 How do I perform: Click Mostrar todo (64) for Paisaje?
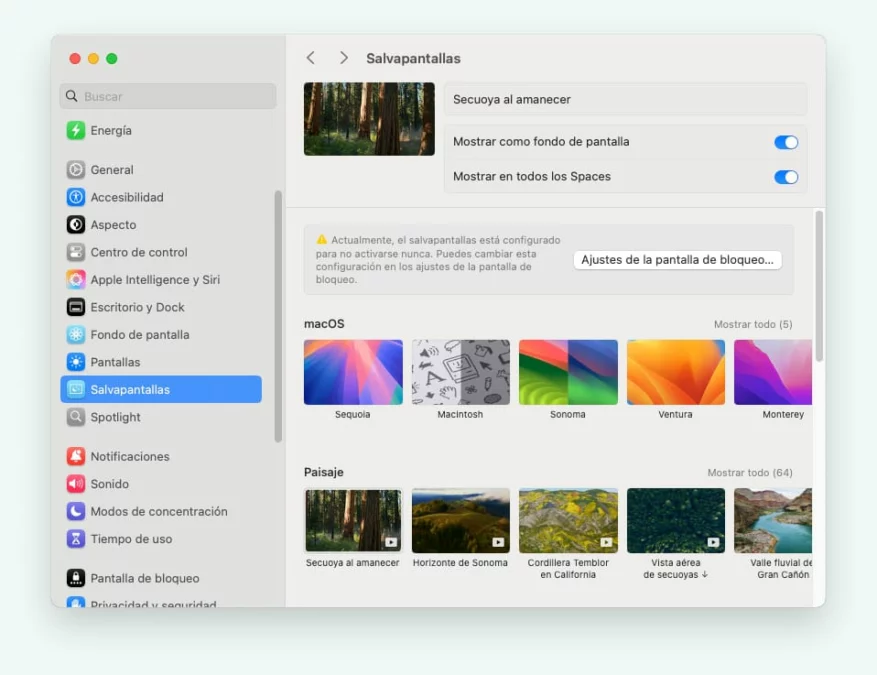[749, 473]
